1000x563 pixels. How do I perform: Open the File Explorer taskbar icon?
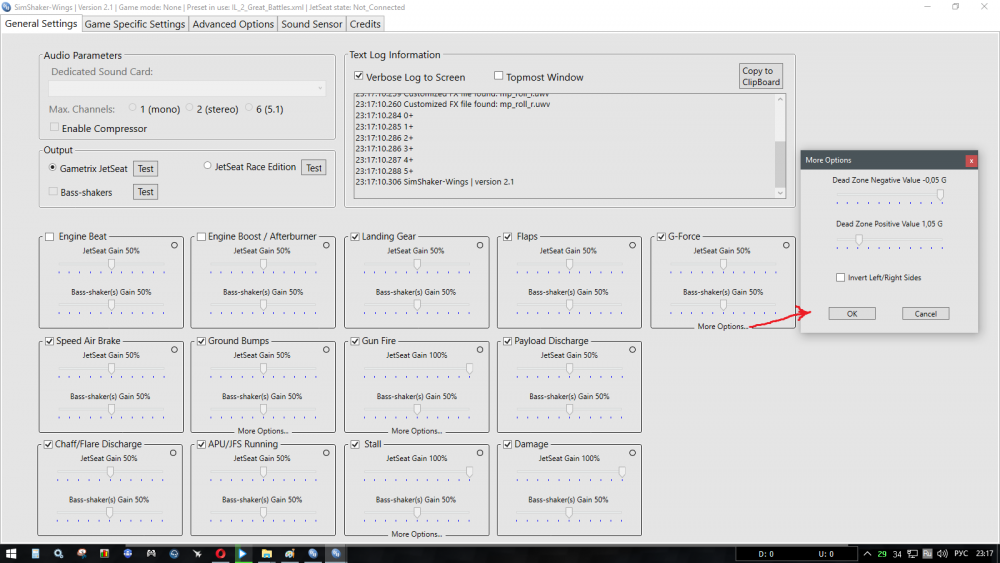click(x=267, y=553)
